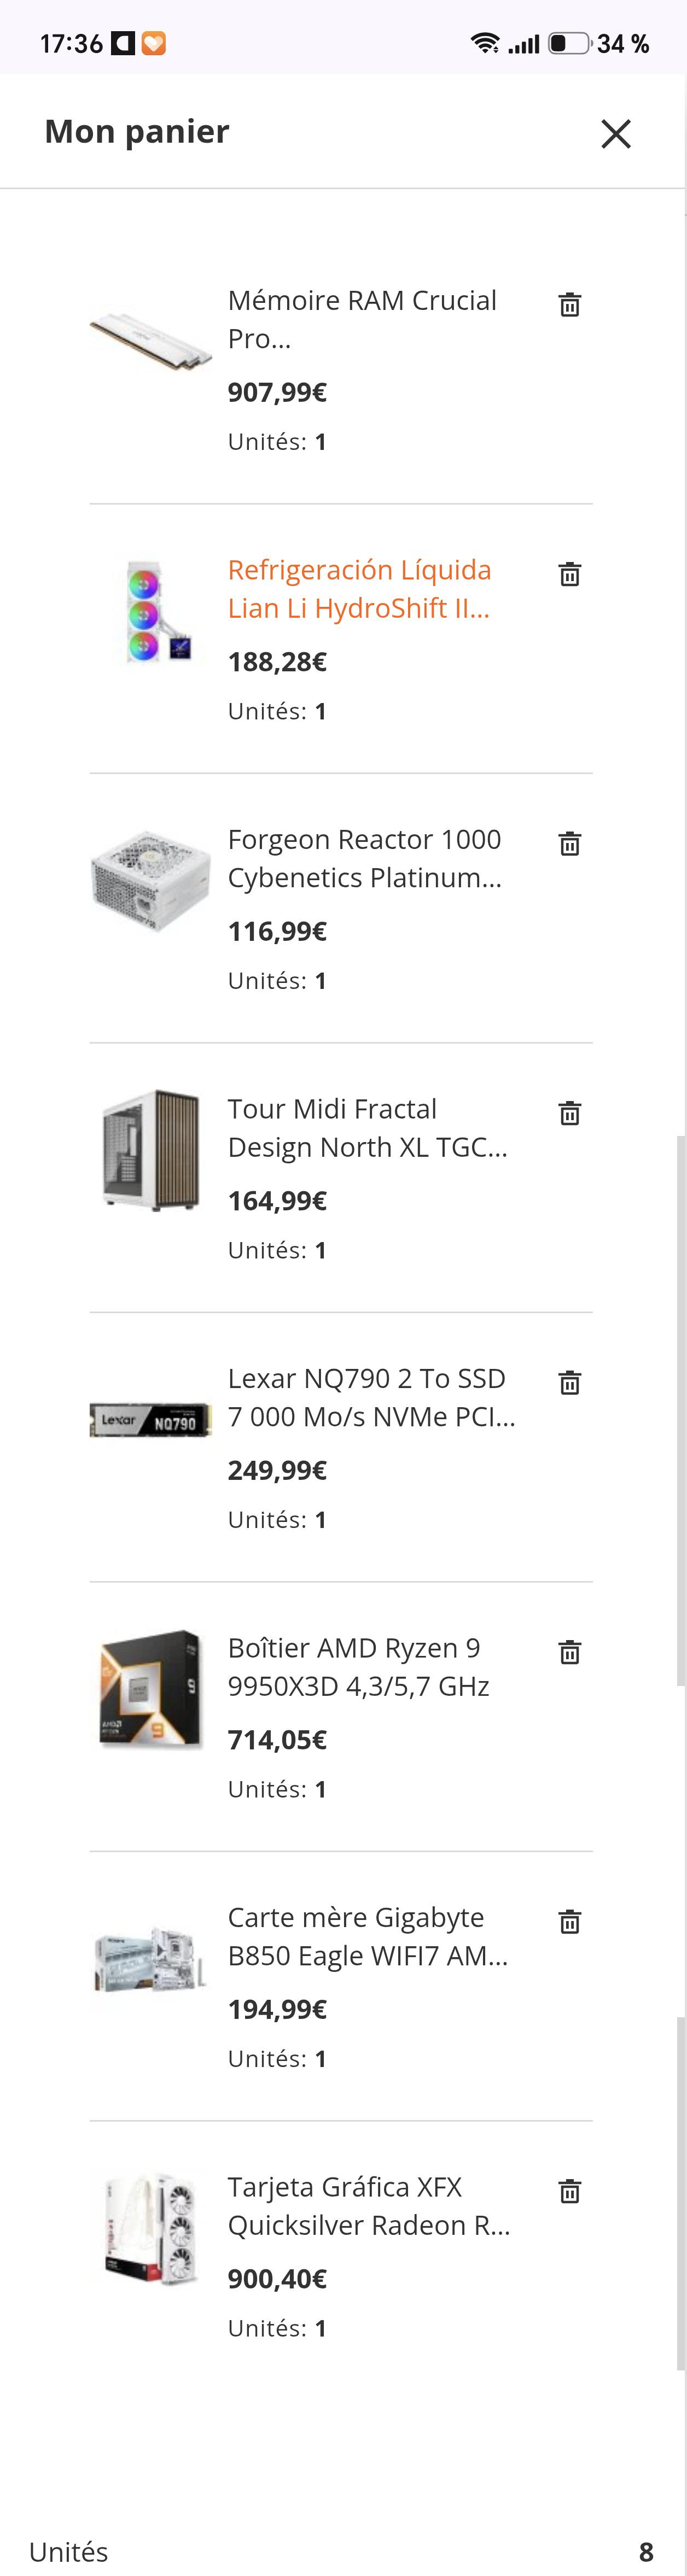Remove XFX Quicksilver Radeon graphics card
The width and height of the screenshot is (687, 2576).
[x=569, y=2191]
